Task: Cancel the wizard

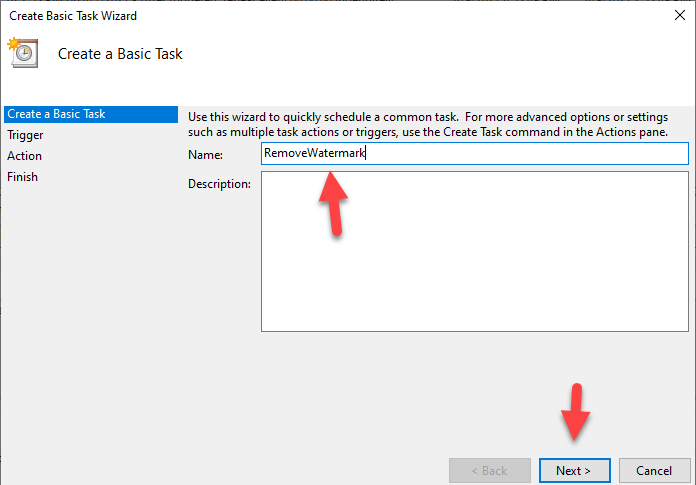Action: tap(655, 470)
